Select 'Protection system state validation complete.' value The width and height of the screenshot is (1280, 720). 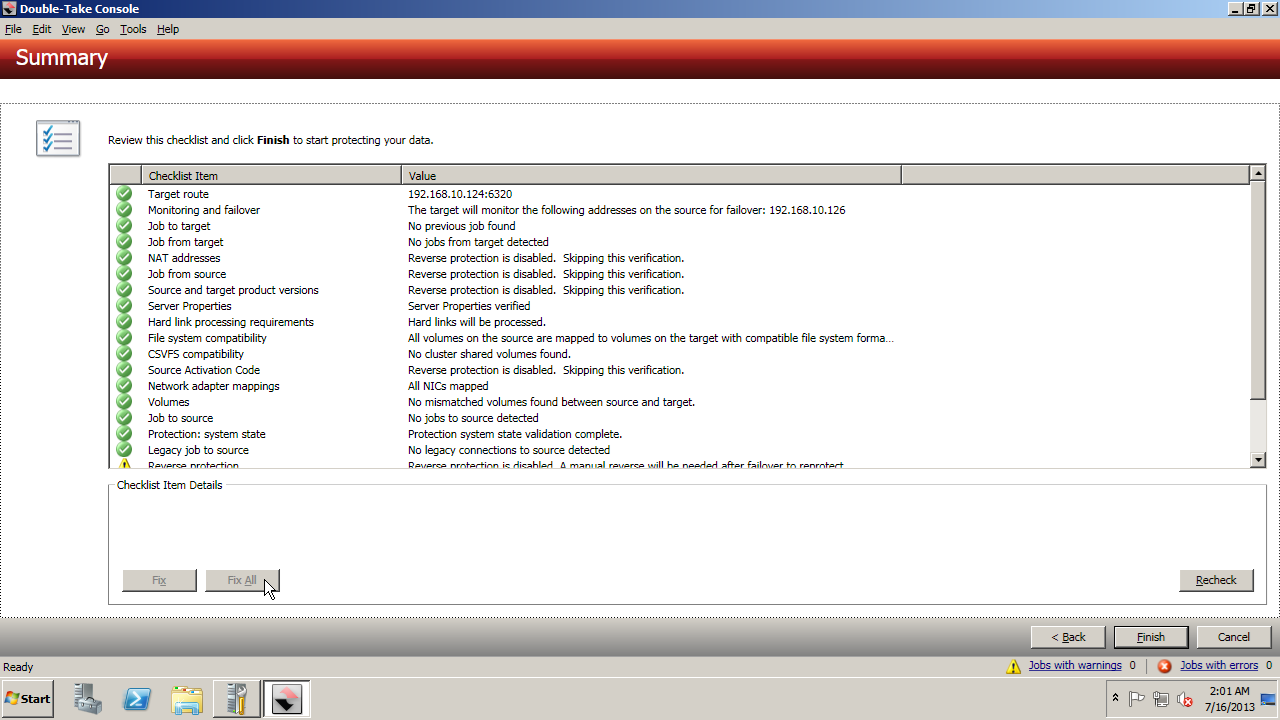coord(515,434)
